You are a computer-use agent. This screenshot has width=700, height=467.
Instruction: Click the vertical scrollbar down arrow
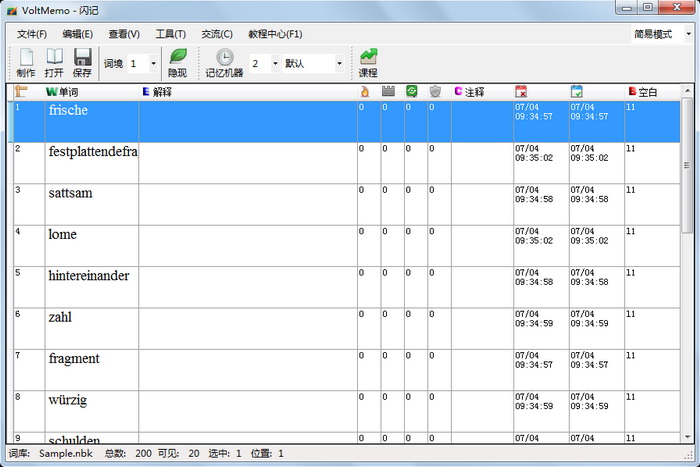coord(687,436)
